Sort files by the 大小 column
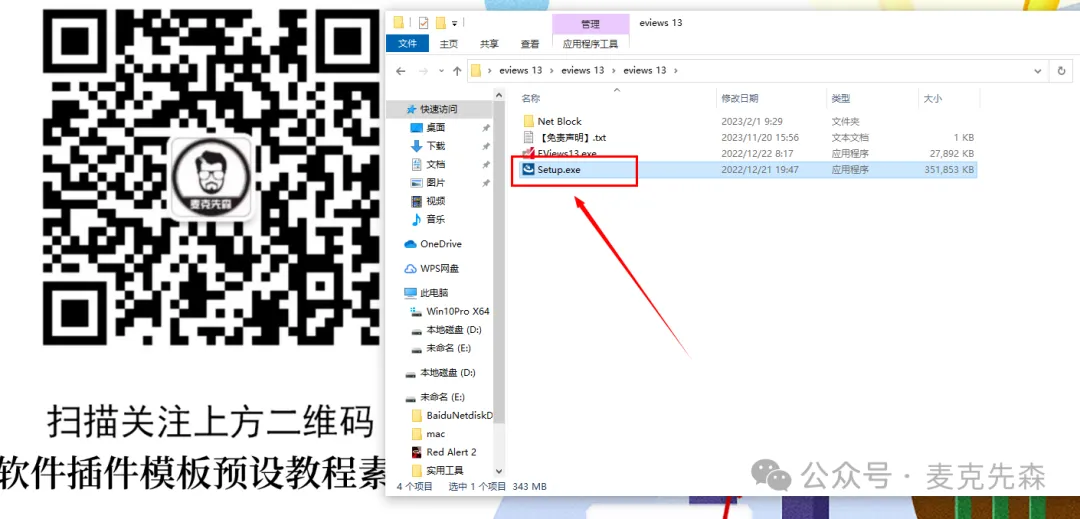The height and width of the screenshot is (519, 1080). (x=933, y=99)
